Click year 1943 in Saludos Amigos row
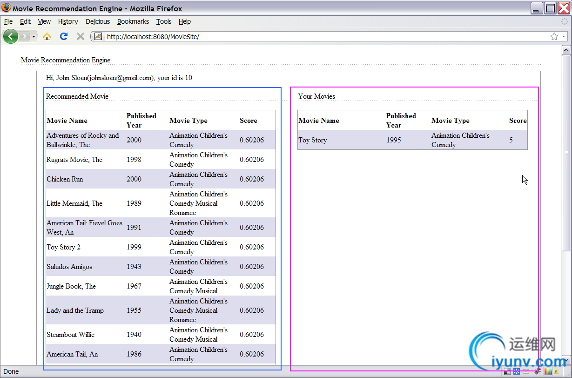 click(x=134, y=267)
